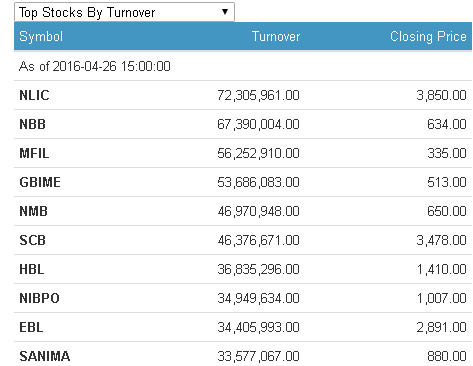
Task: Click the MFIL stock symbol
Action: [34, 153]
